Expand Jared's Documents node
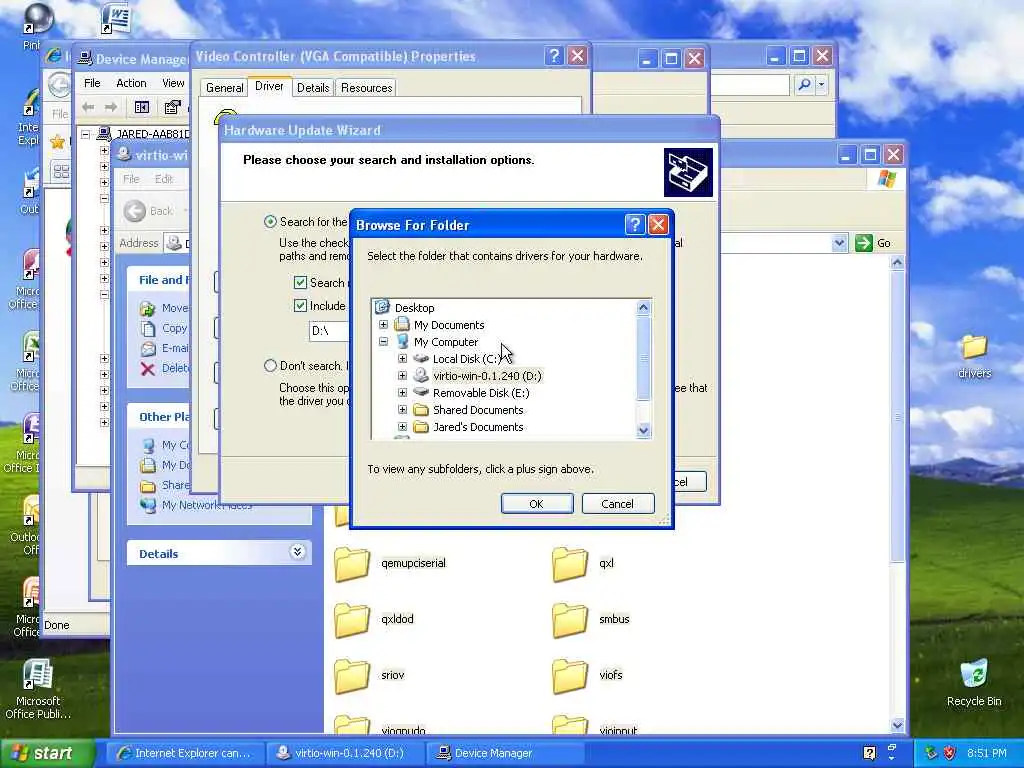The width and height of the screenshot is (1024, 768). coord(402,426)
